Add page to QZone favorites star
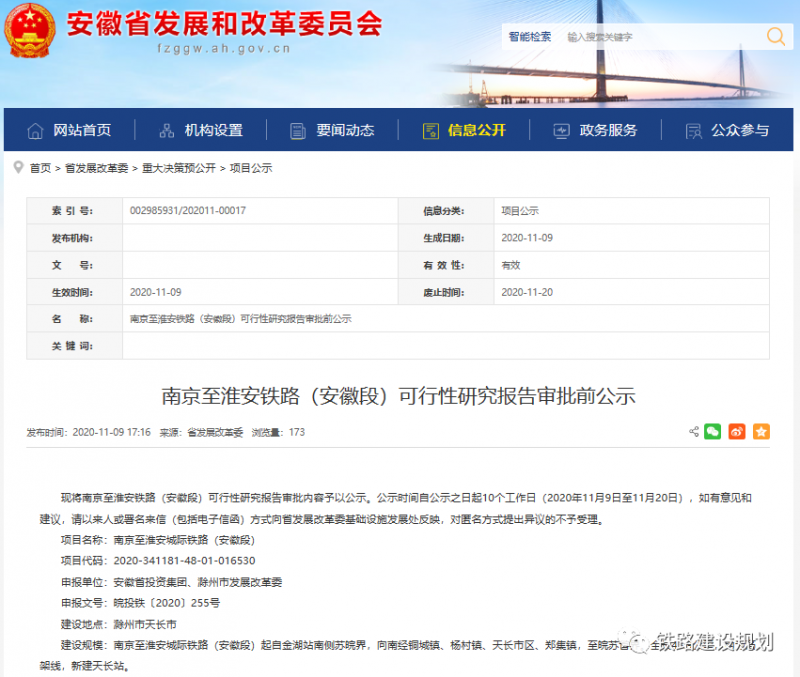800x677 pixels. (761, 432)
